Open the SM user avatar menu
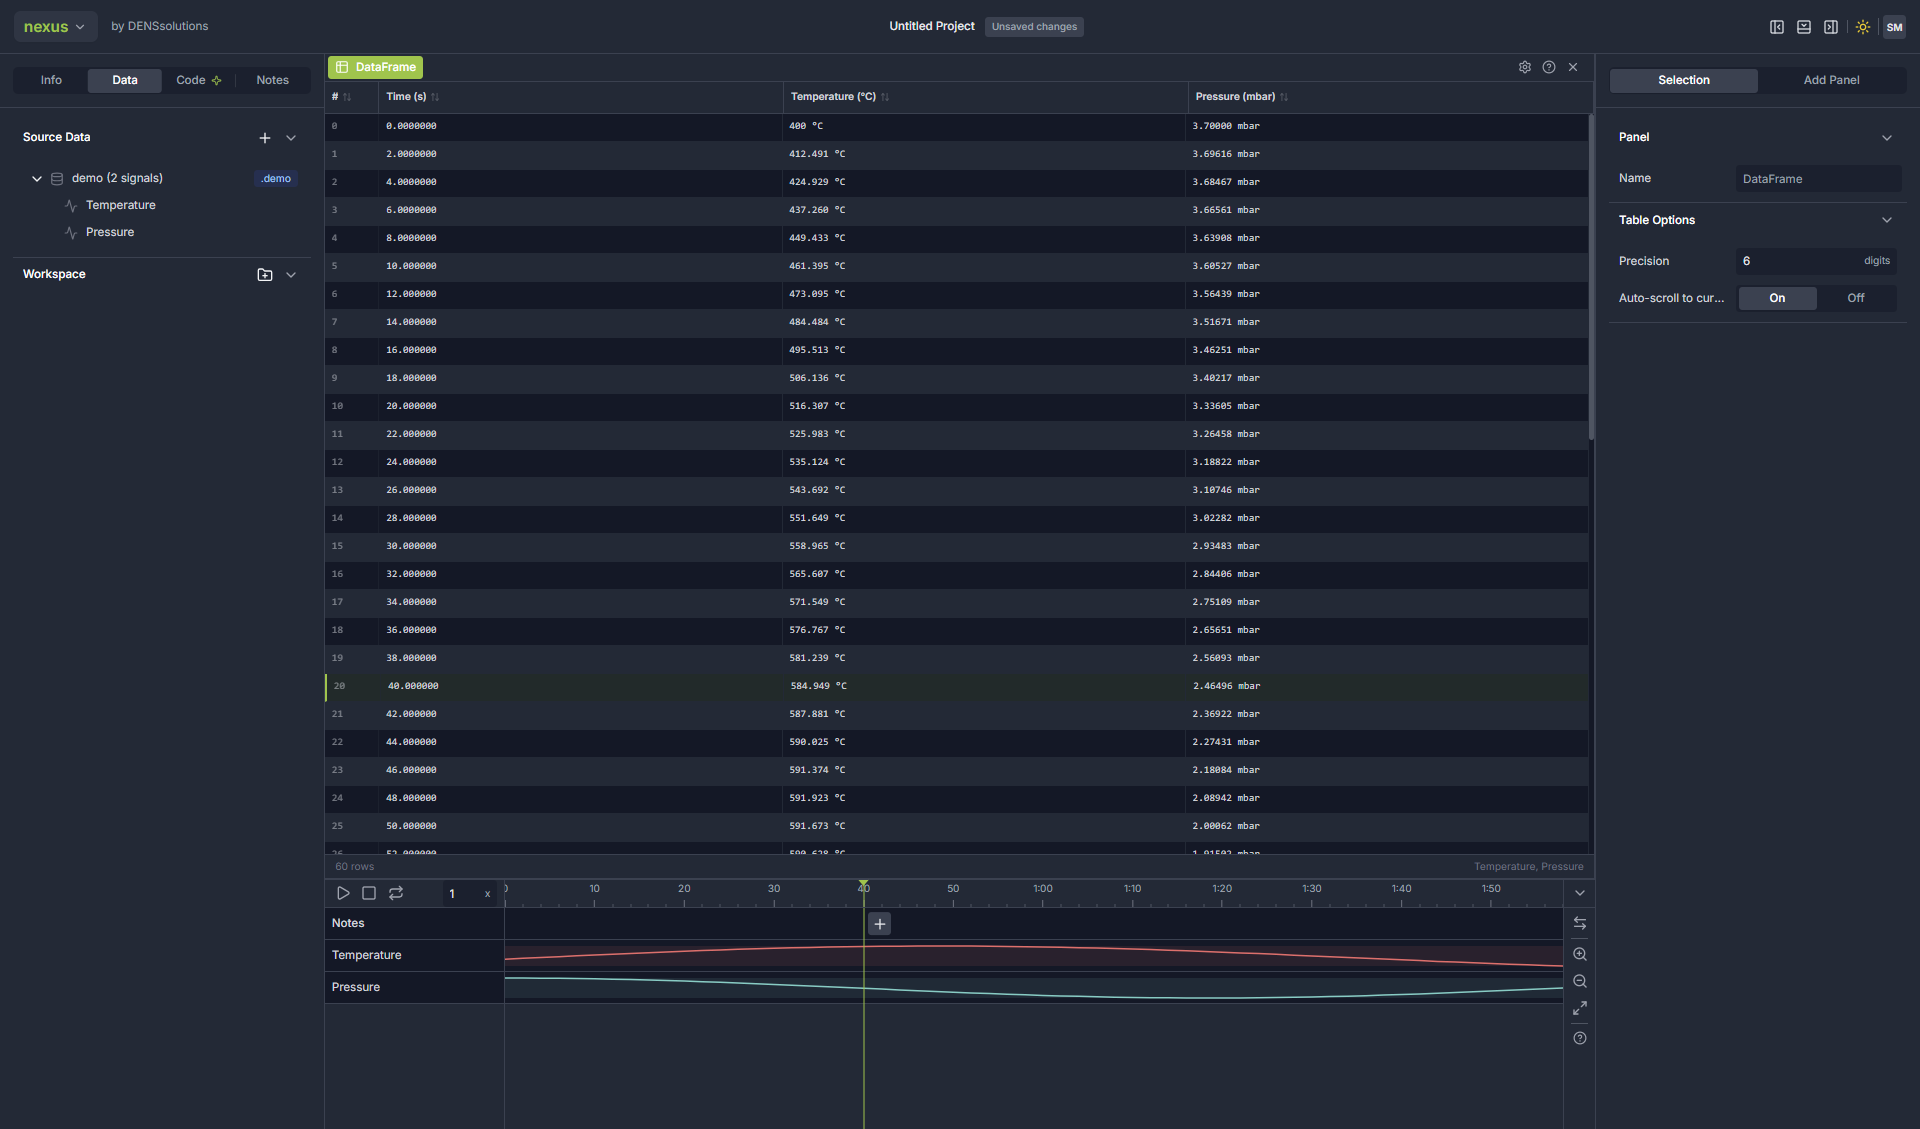Image resolution: width=1920 pixels, height=1129 pixels. coord(1894,27)
